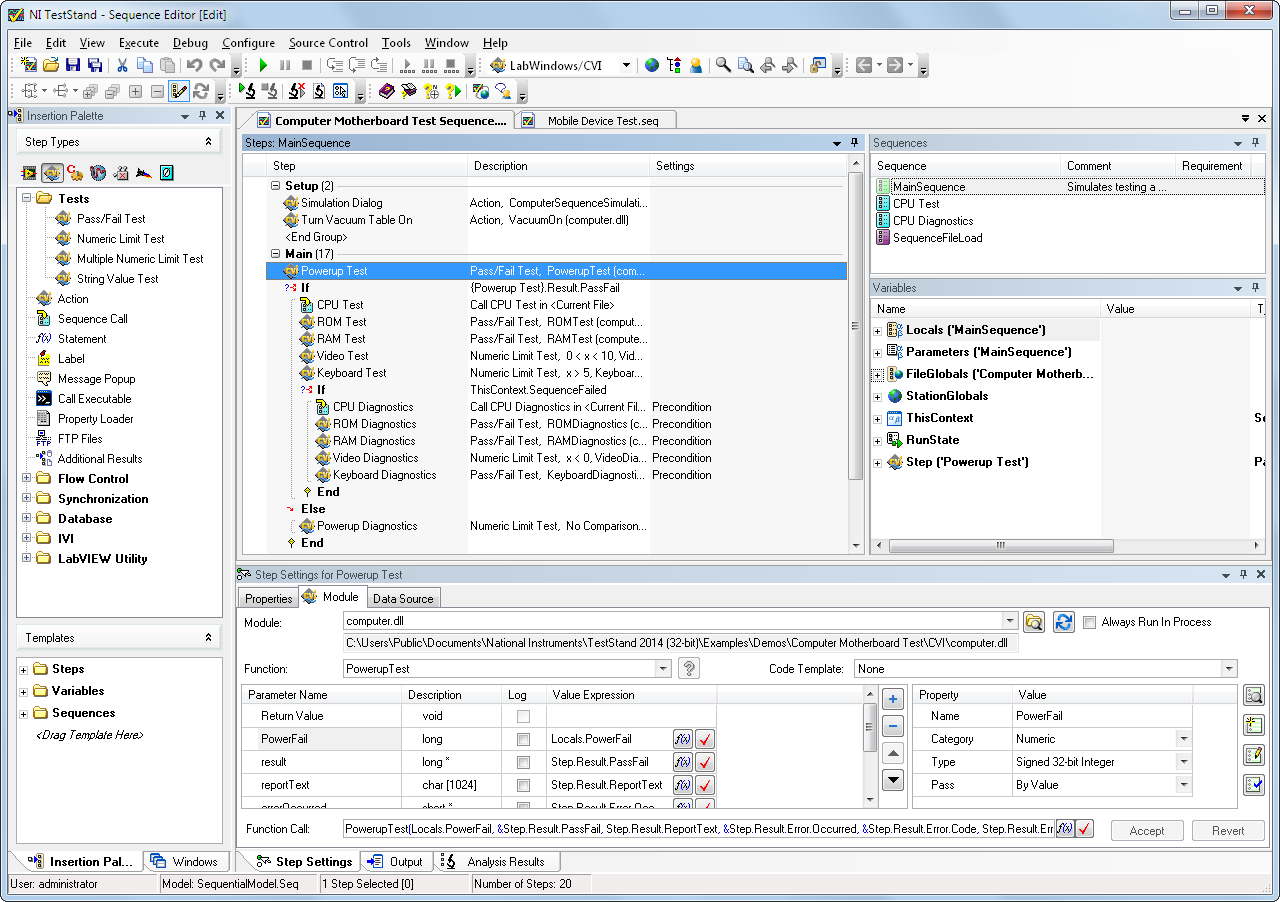Click the green Run execution button

(263, 65)
